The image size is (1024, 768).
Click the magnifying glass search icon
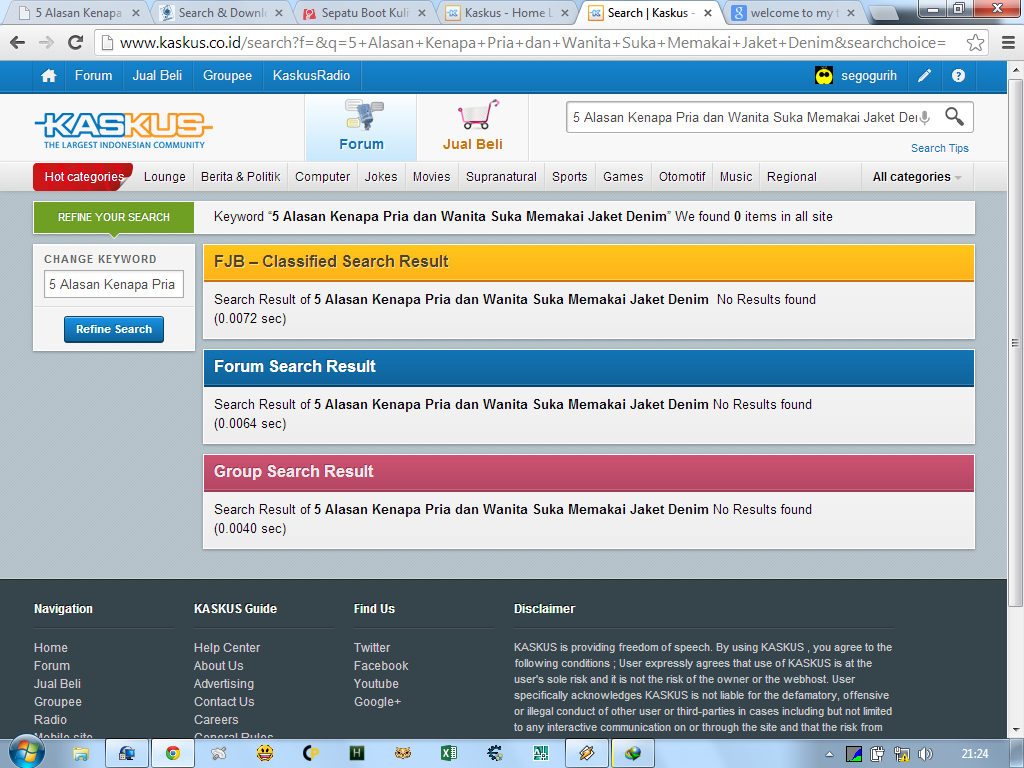pyautogui.click(x=954, y=117)
